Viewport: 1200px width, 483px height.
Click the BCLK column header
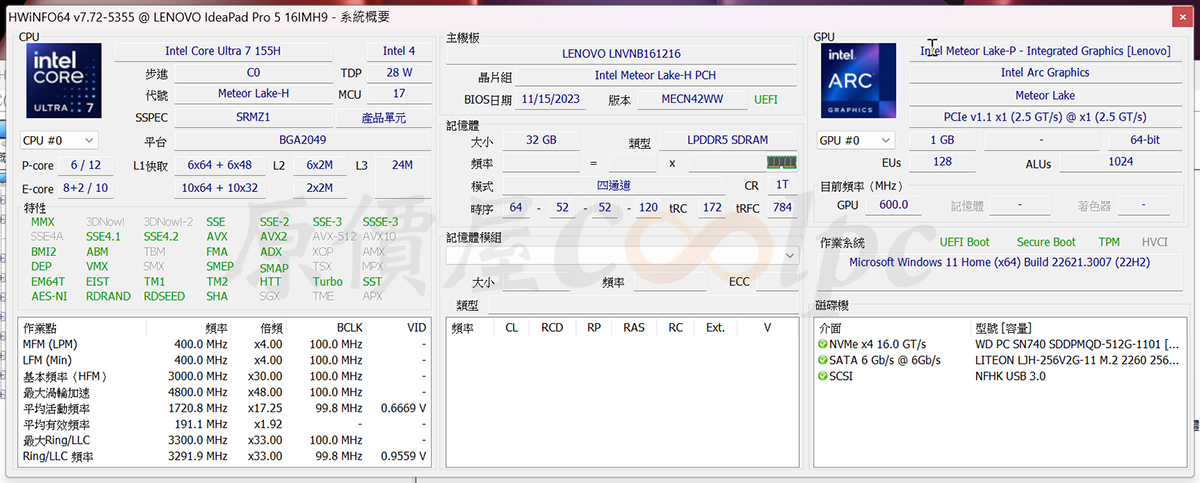point(328,328)
